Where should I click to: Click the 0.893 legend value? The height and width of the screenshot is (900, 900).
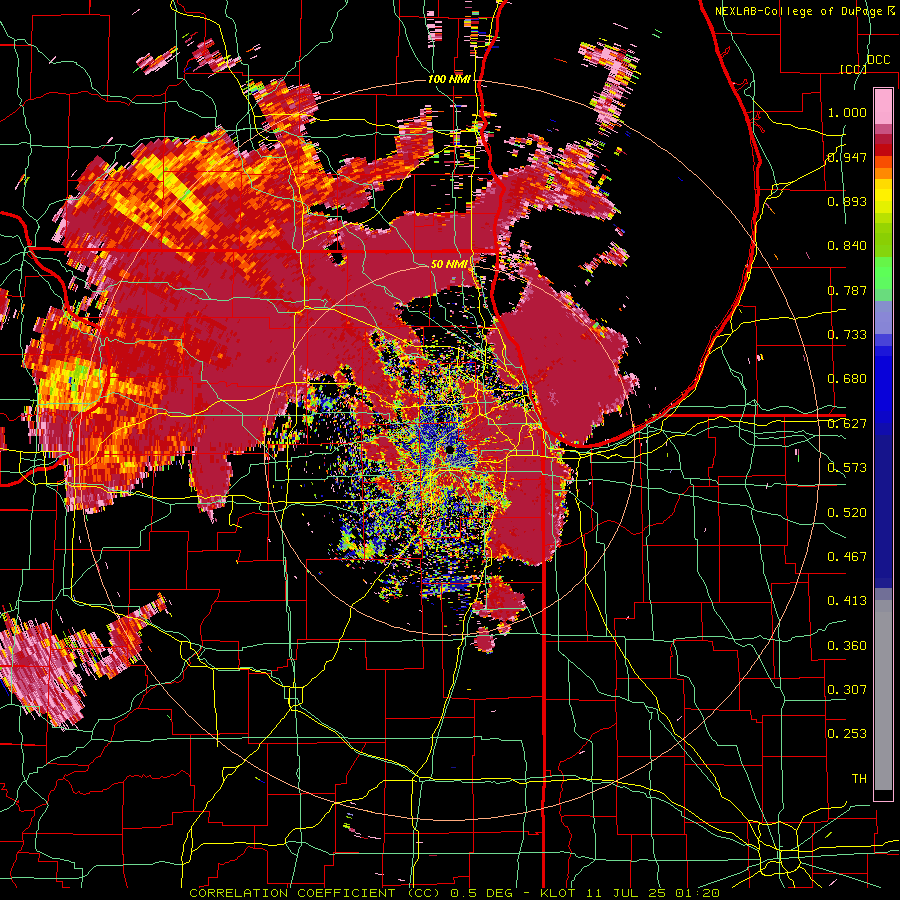pos(847,201)
